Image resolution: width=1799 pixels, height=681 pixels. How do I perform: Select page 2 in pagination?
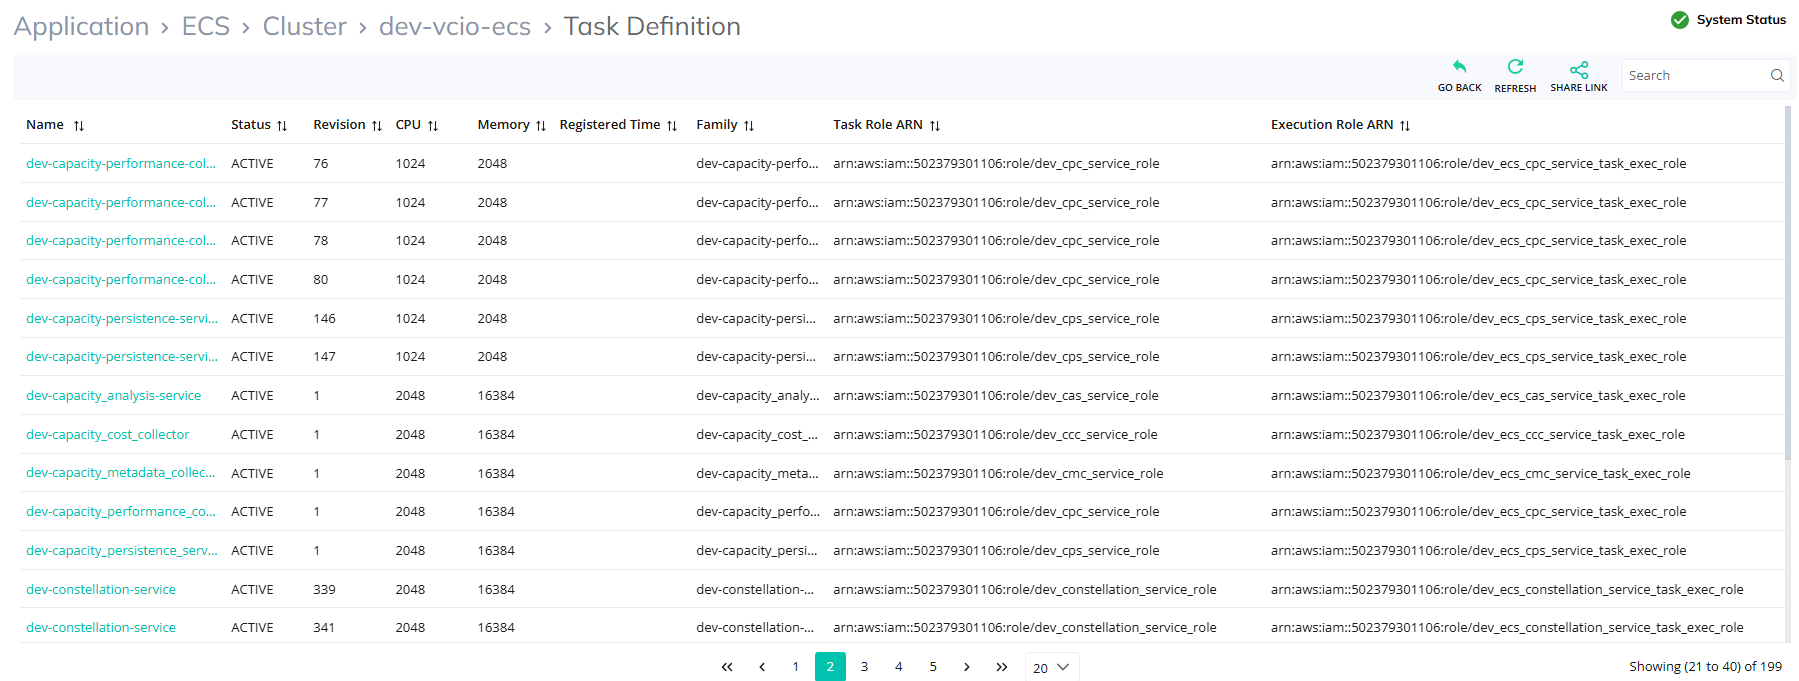[x=830, y=667]
